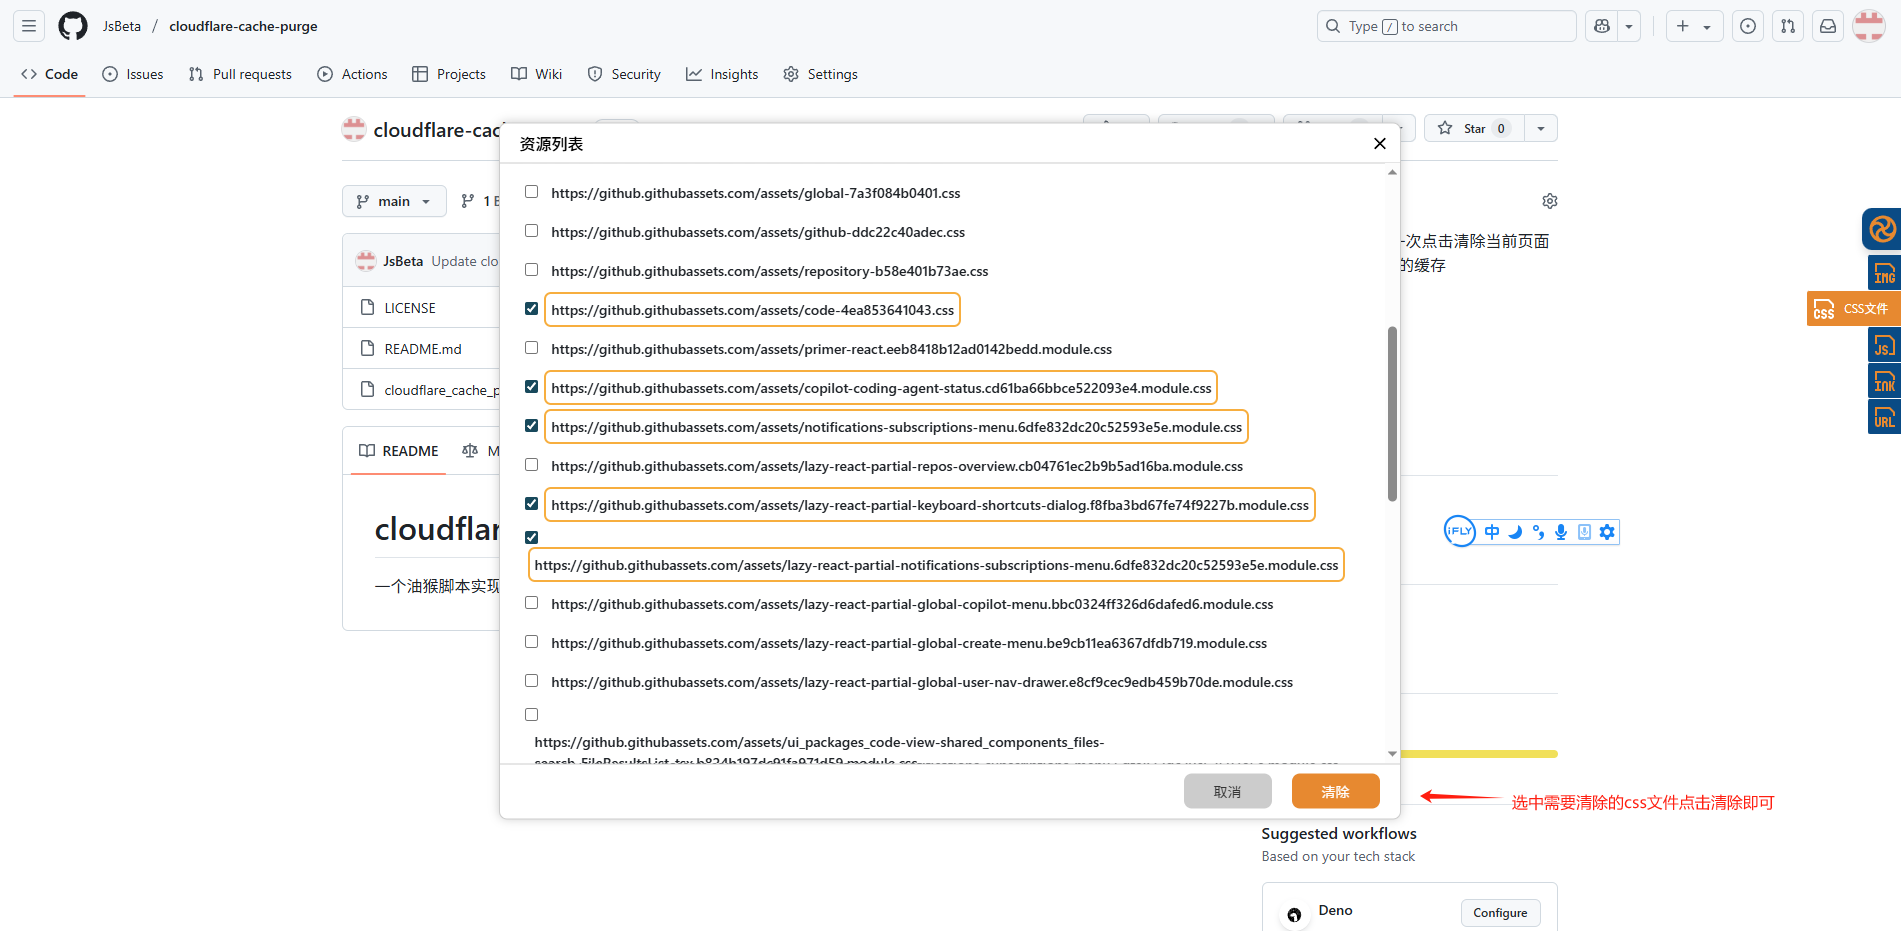
Task: Select the CSS文件 side button
Action: (x=1853, y=309)
